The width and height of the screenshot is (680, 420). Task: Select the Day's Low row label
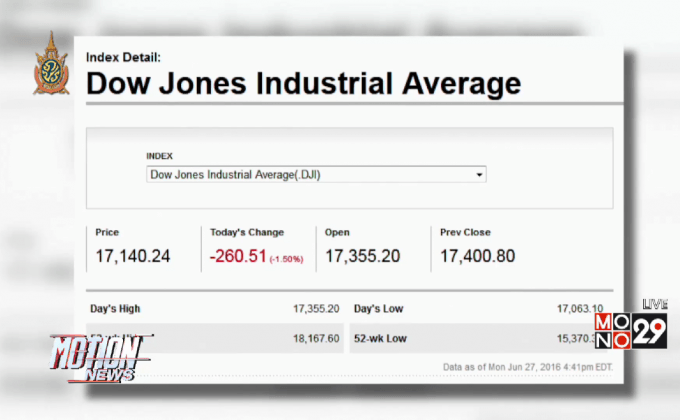coord(378,308)
